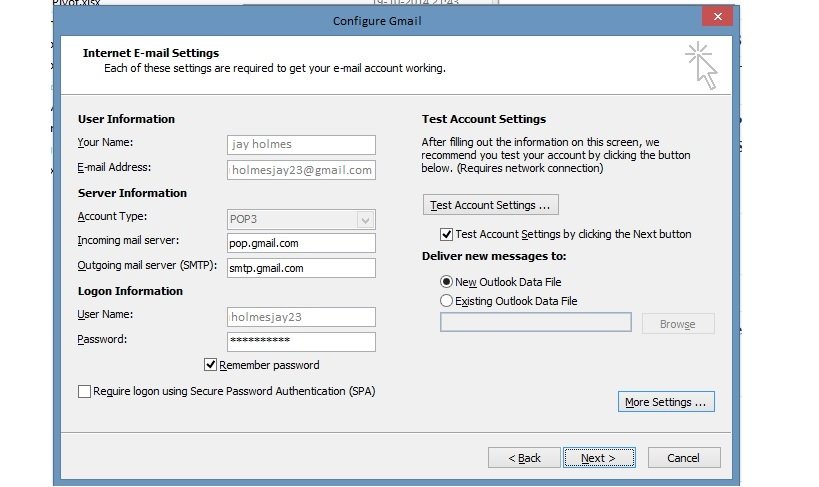Viewport: 819px width, 487px height.
Task: Select New Outlook Data File option
Action: 446,282
